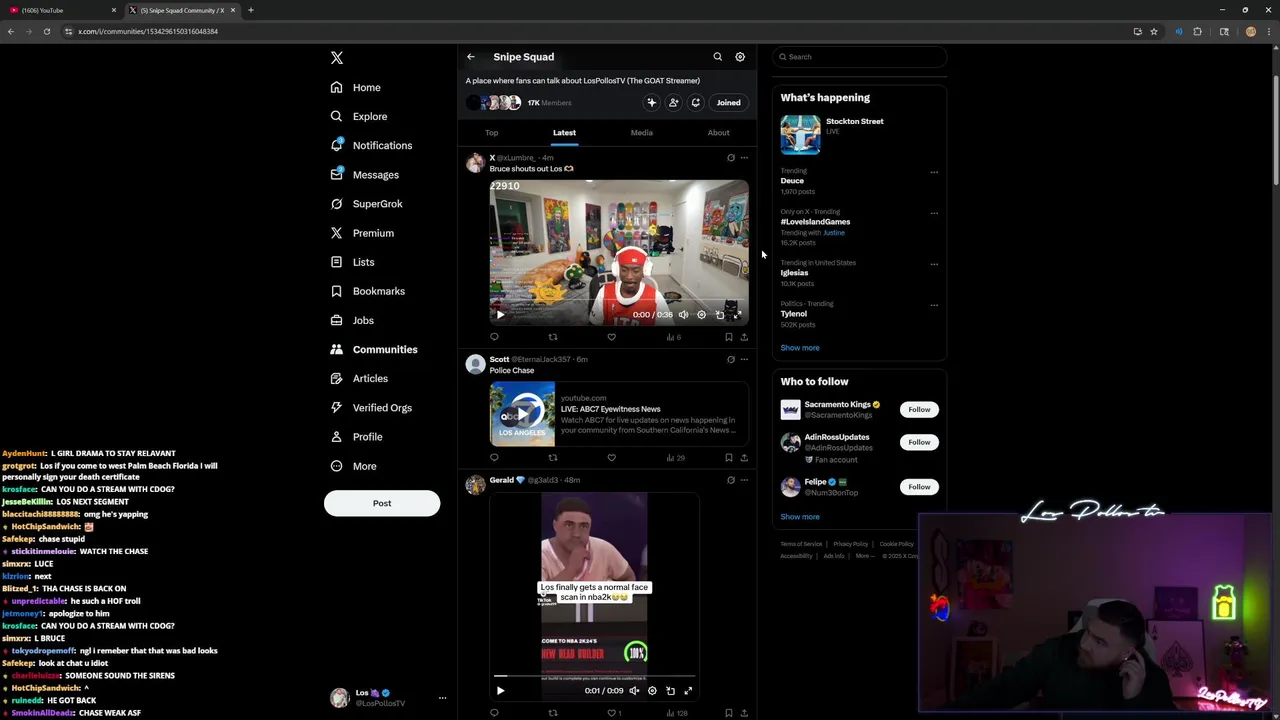
Task: Follow Sacramento Kings
Action: click(x=919, y=409)
